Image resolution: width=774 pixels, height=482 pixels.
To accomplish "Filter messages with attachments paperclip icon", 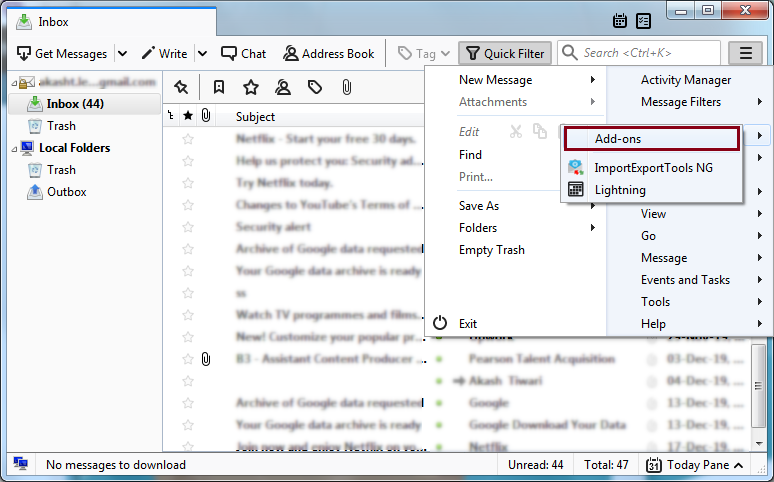I will point(347,88).
